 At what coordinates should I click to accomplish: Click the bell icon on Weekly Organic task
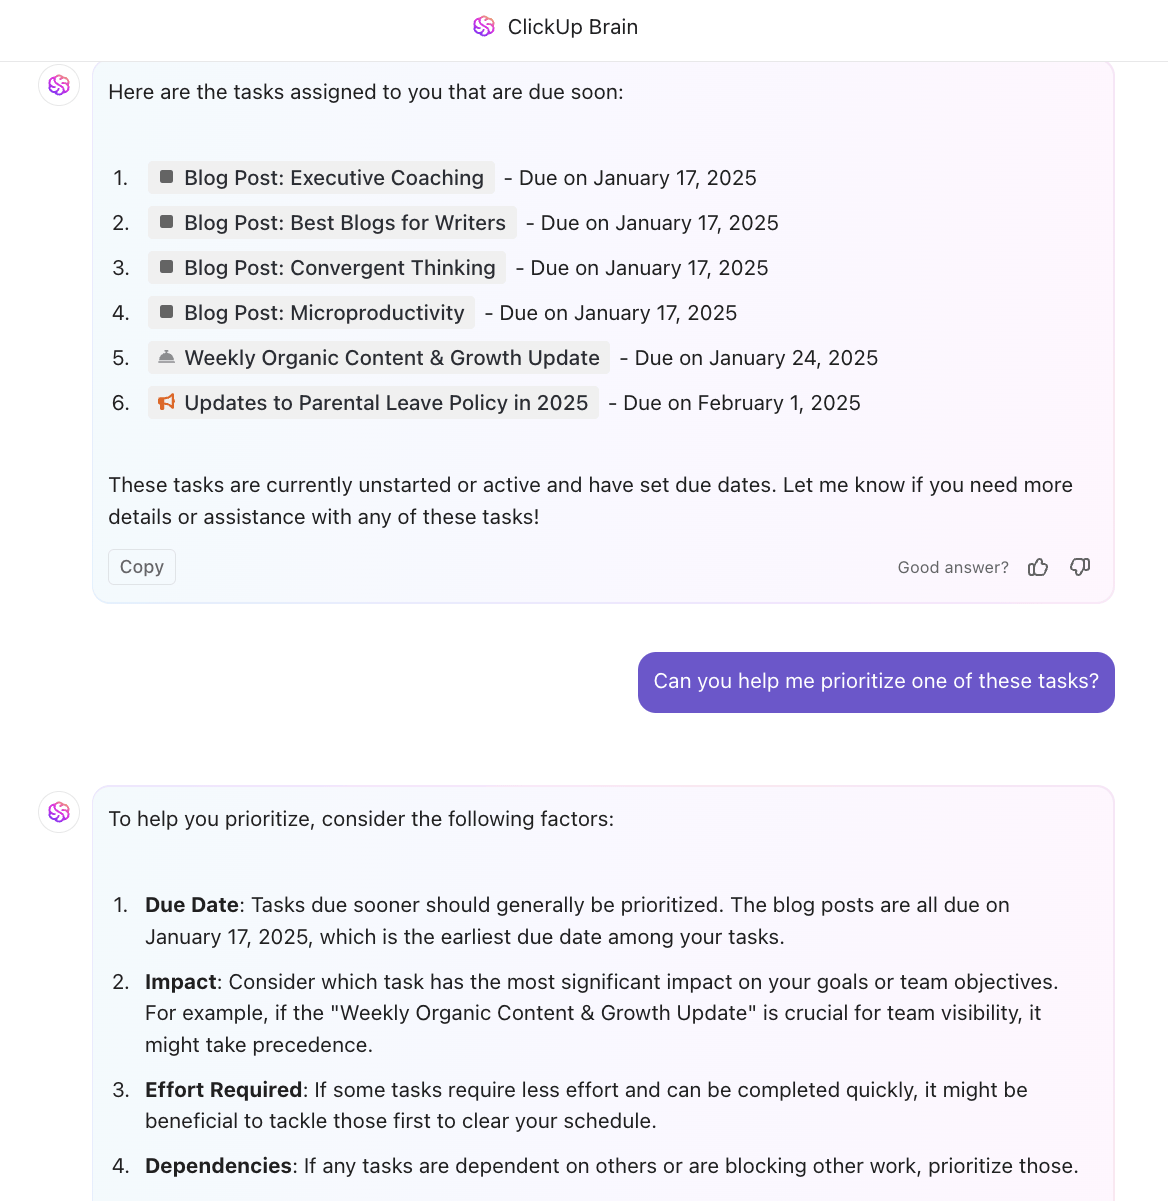[x=167, y=357]
